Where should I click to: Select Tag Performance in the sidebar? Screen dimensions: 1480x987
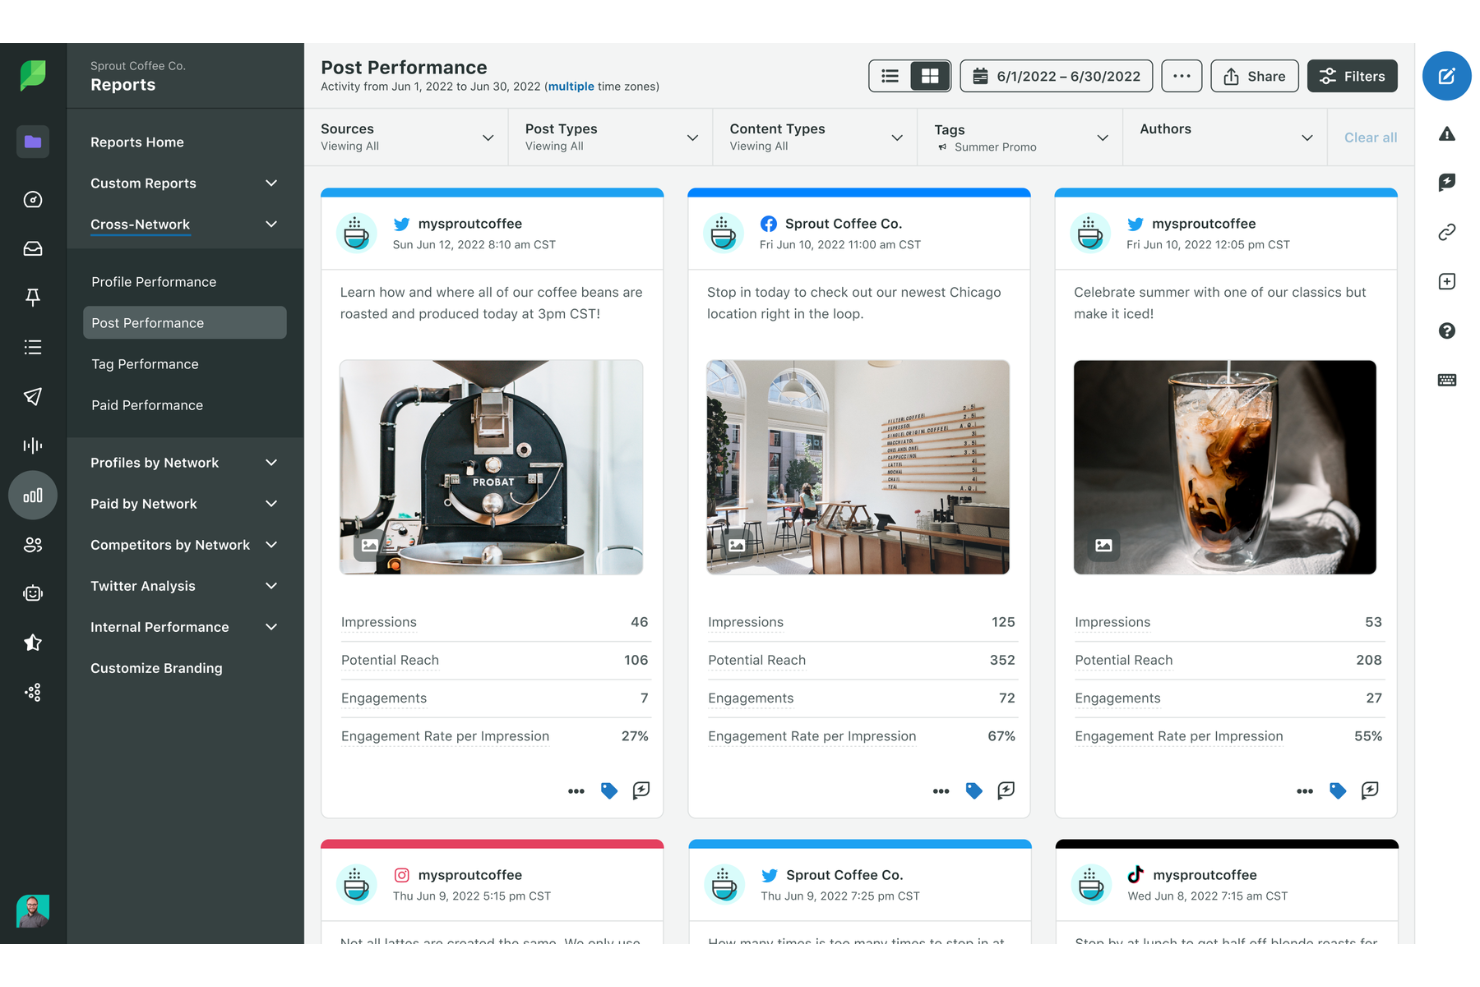point(144,363)
